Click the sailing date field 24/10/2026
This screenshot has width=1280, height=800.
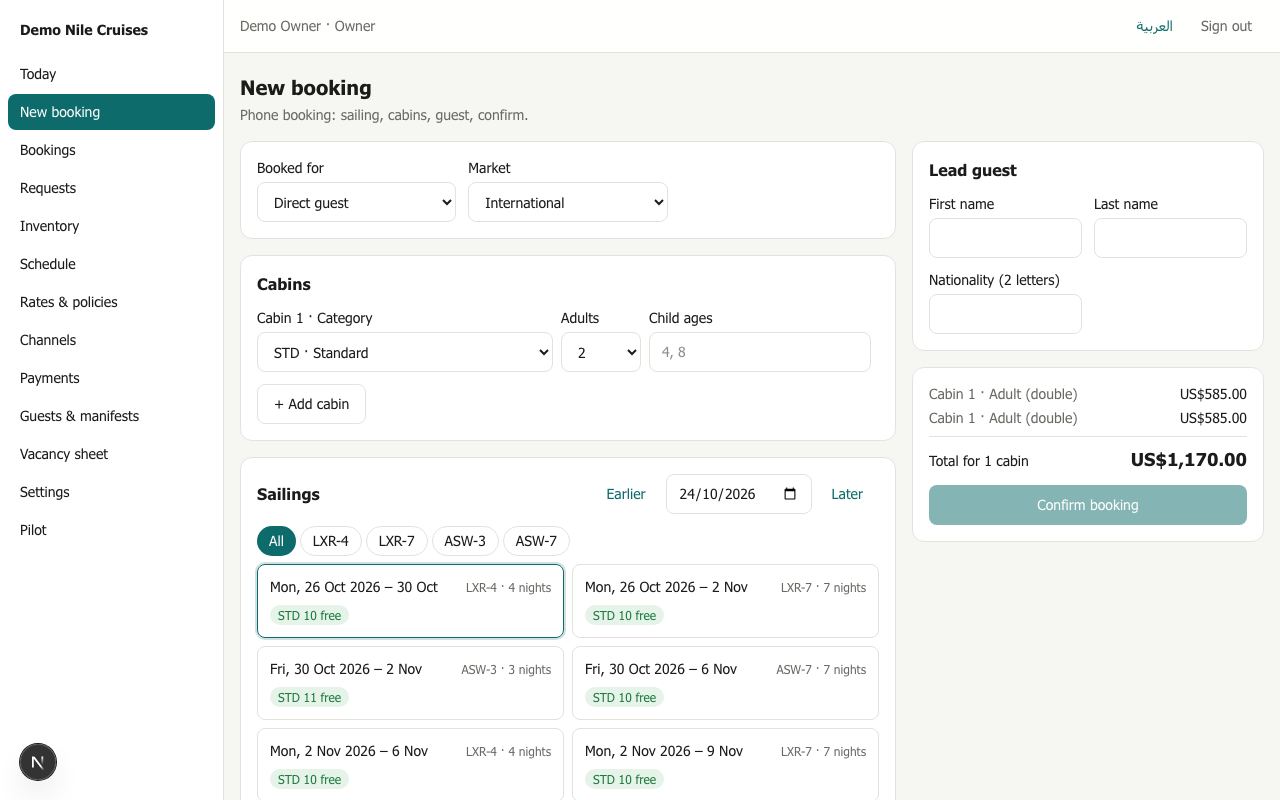click(739, 494)
